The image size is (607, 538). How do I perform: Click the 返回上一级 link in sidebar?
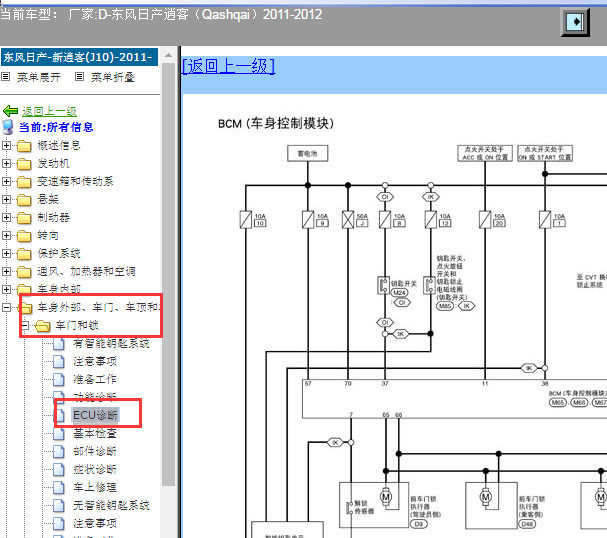pos(49,111)
